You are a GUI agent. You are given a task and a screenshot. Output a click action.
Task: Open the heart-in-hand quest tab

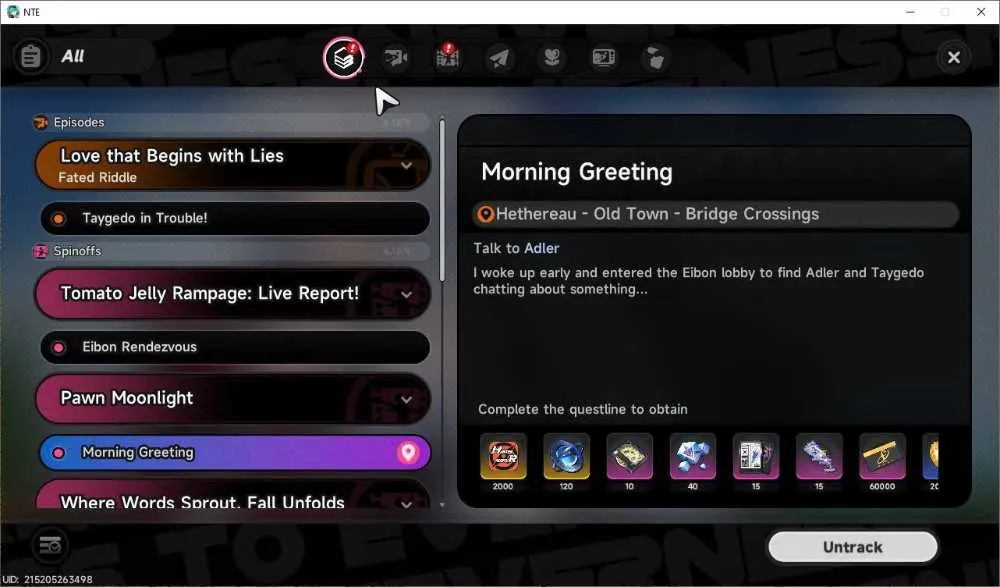[x=552, y=58]
